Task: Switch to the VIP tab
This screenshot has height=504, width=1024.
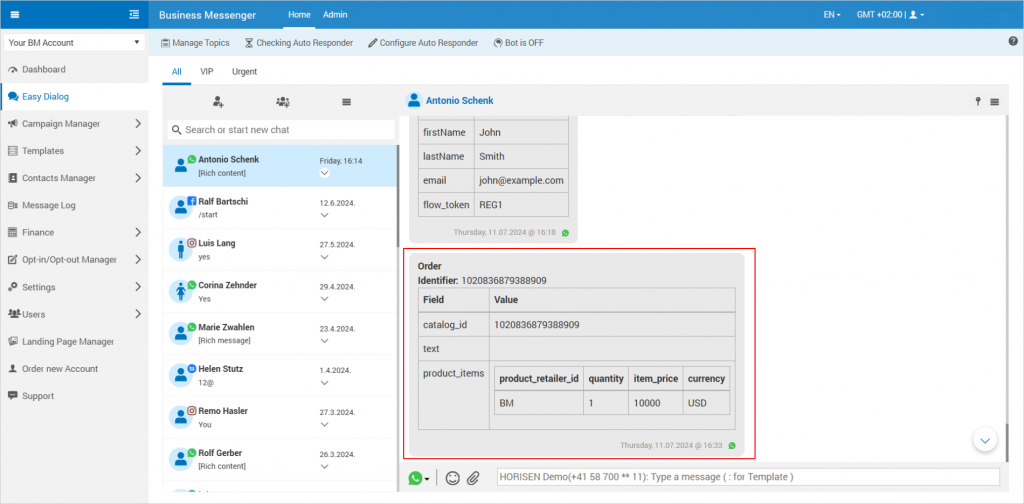Action: click(x=206, y=72)
